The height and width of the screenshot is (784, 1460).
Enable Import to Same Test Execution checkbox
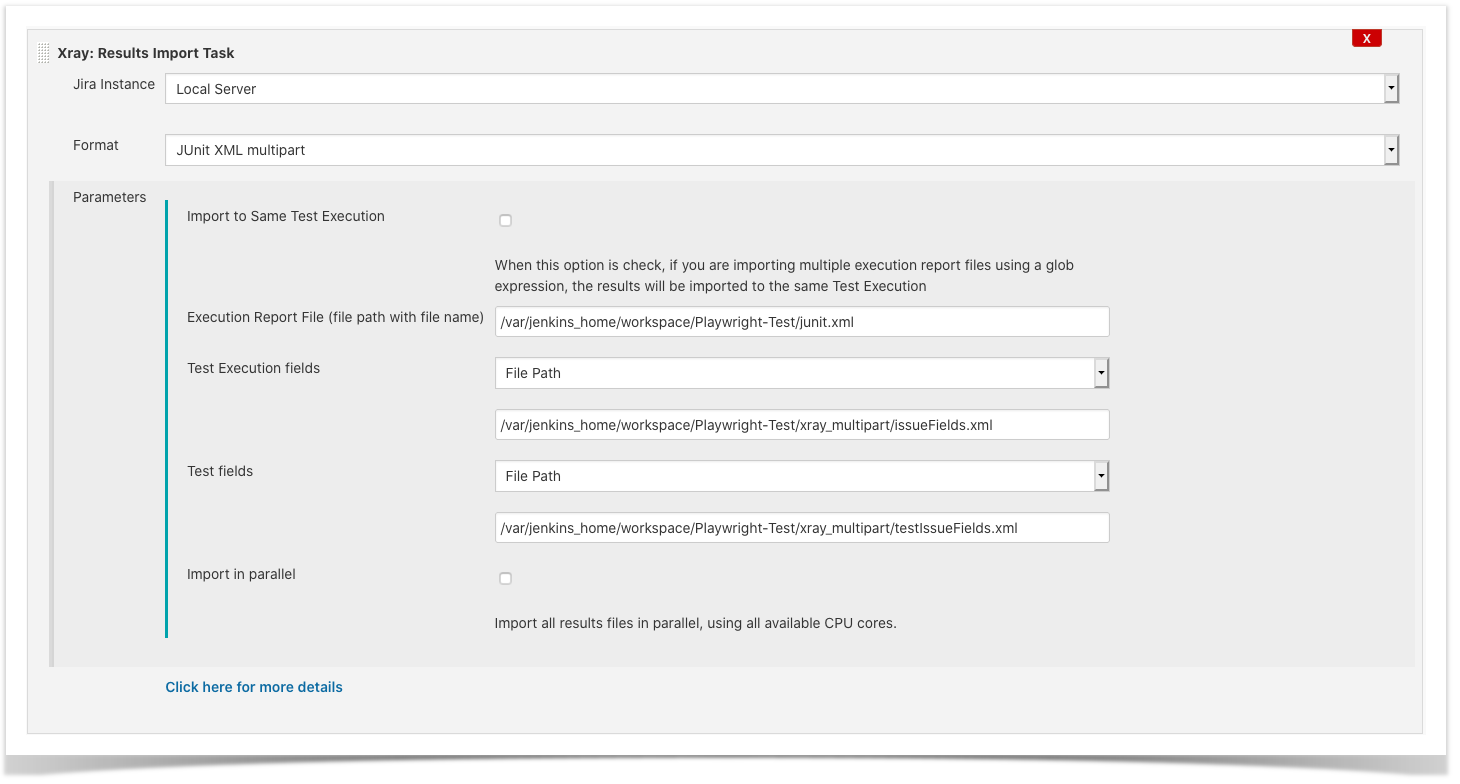point(505,220)
